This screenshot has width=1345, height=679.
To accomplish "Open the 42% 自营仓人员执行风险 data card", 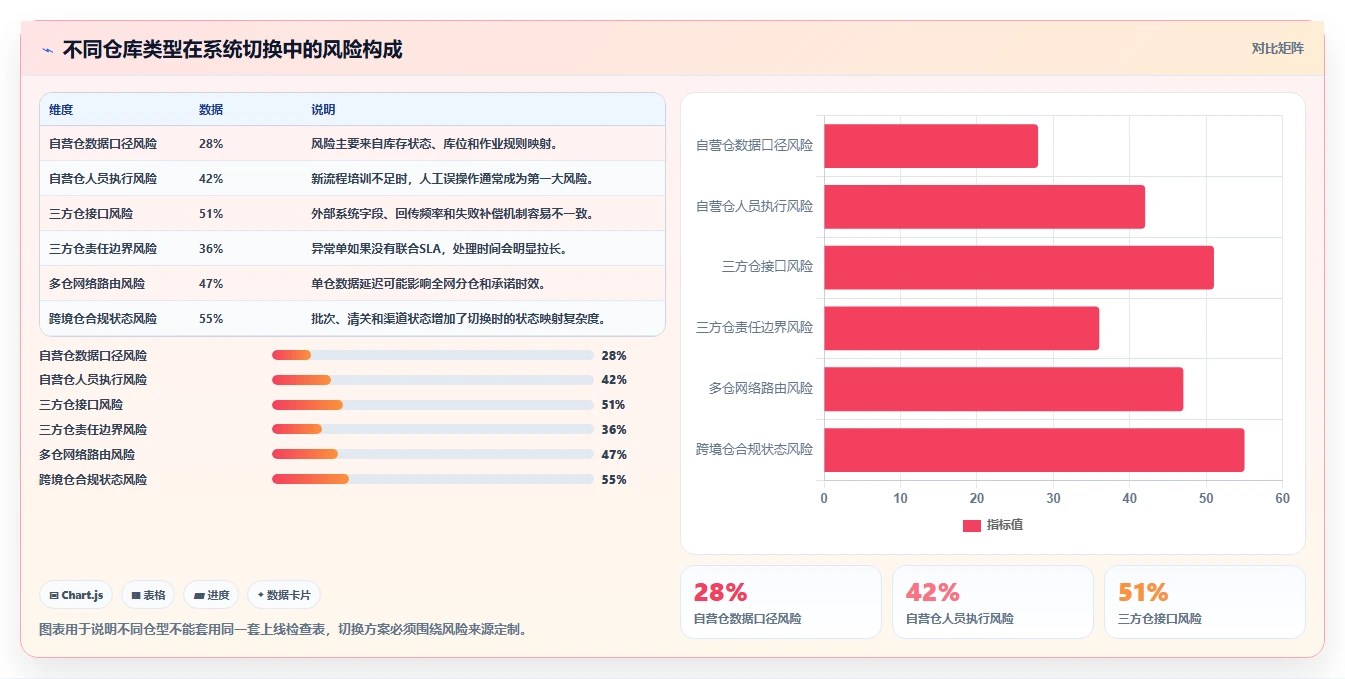I will [993, 602].
